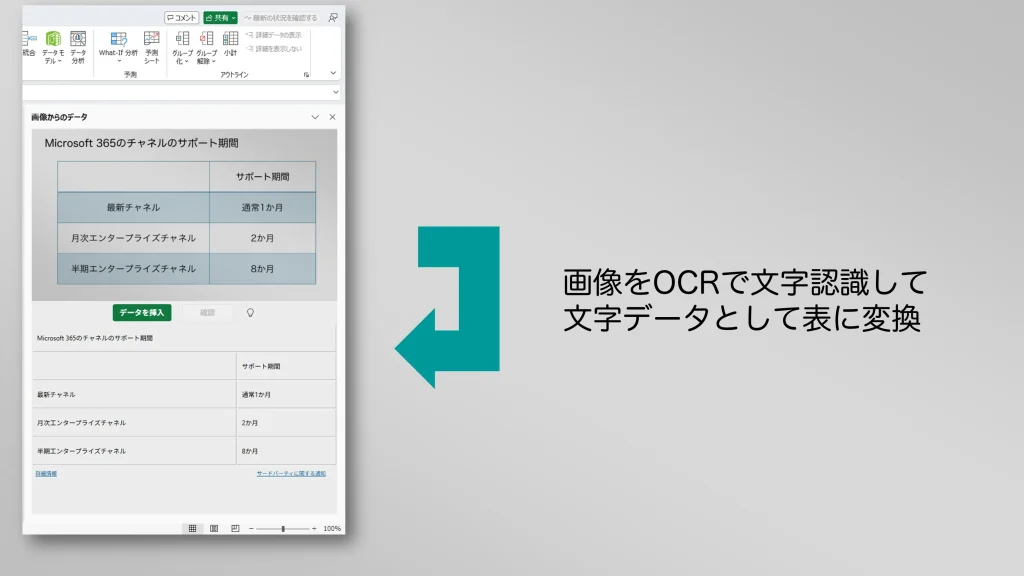Toggle Normal view in the status bar
The width and height of the screenshot is (1024, 576).
(193, 528)
